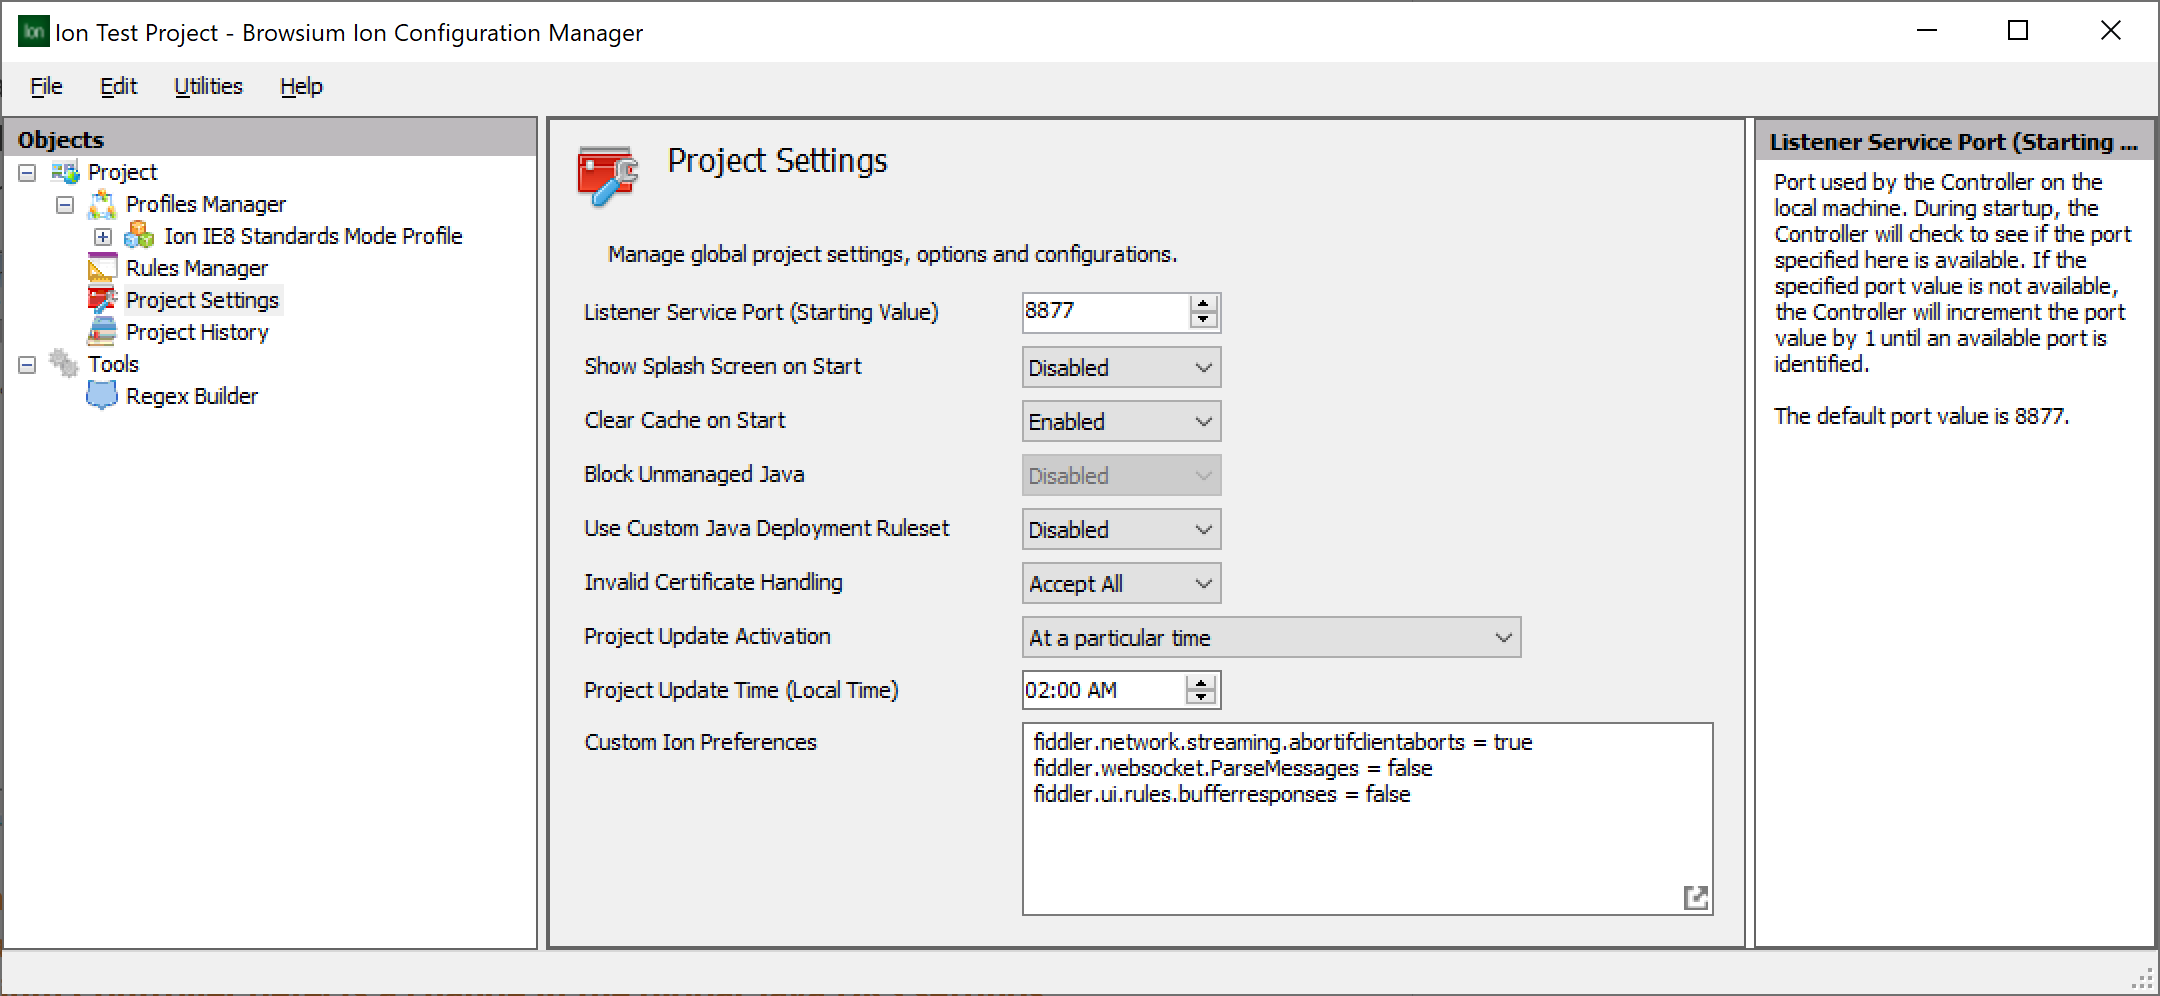Open the Utilities menu
Viewport: 2160px width, 996px height.
(x=208, y=86)
